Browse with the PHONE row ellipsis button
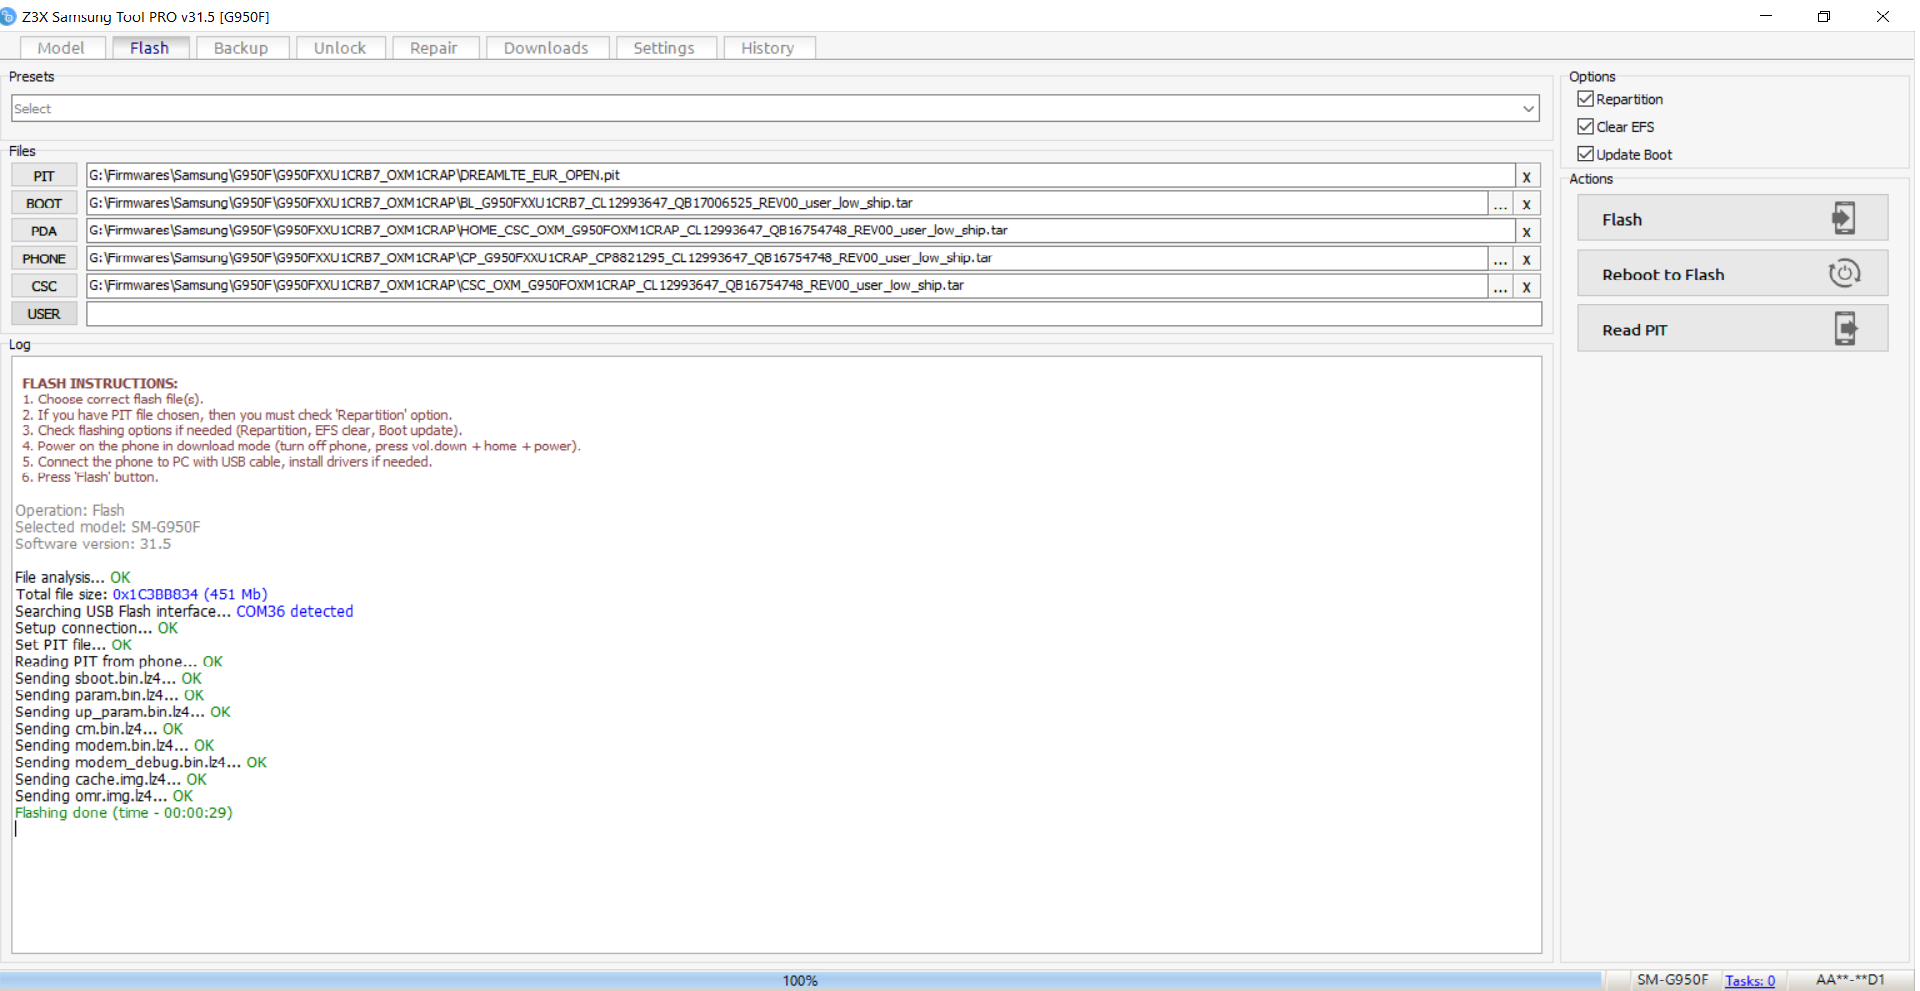This screenshot has height=991, width=1920. 1500,259
